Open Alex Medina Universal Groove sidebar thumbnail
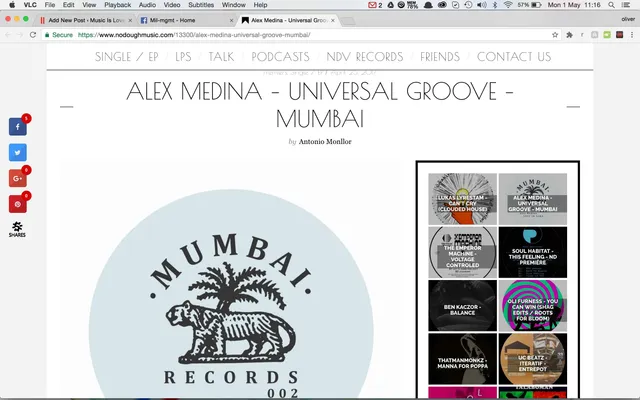The width and height of the screenshot is (640, 400). click(x=533, y=199)
